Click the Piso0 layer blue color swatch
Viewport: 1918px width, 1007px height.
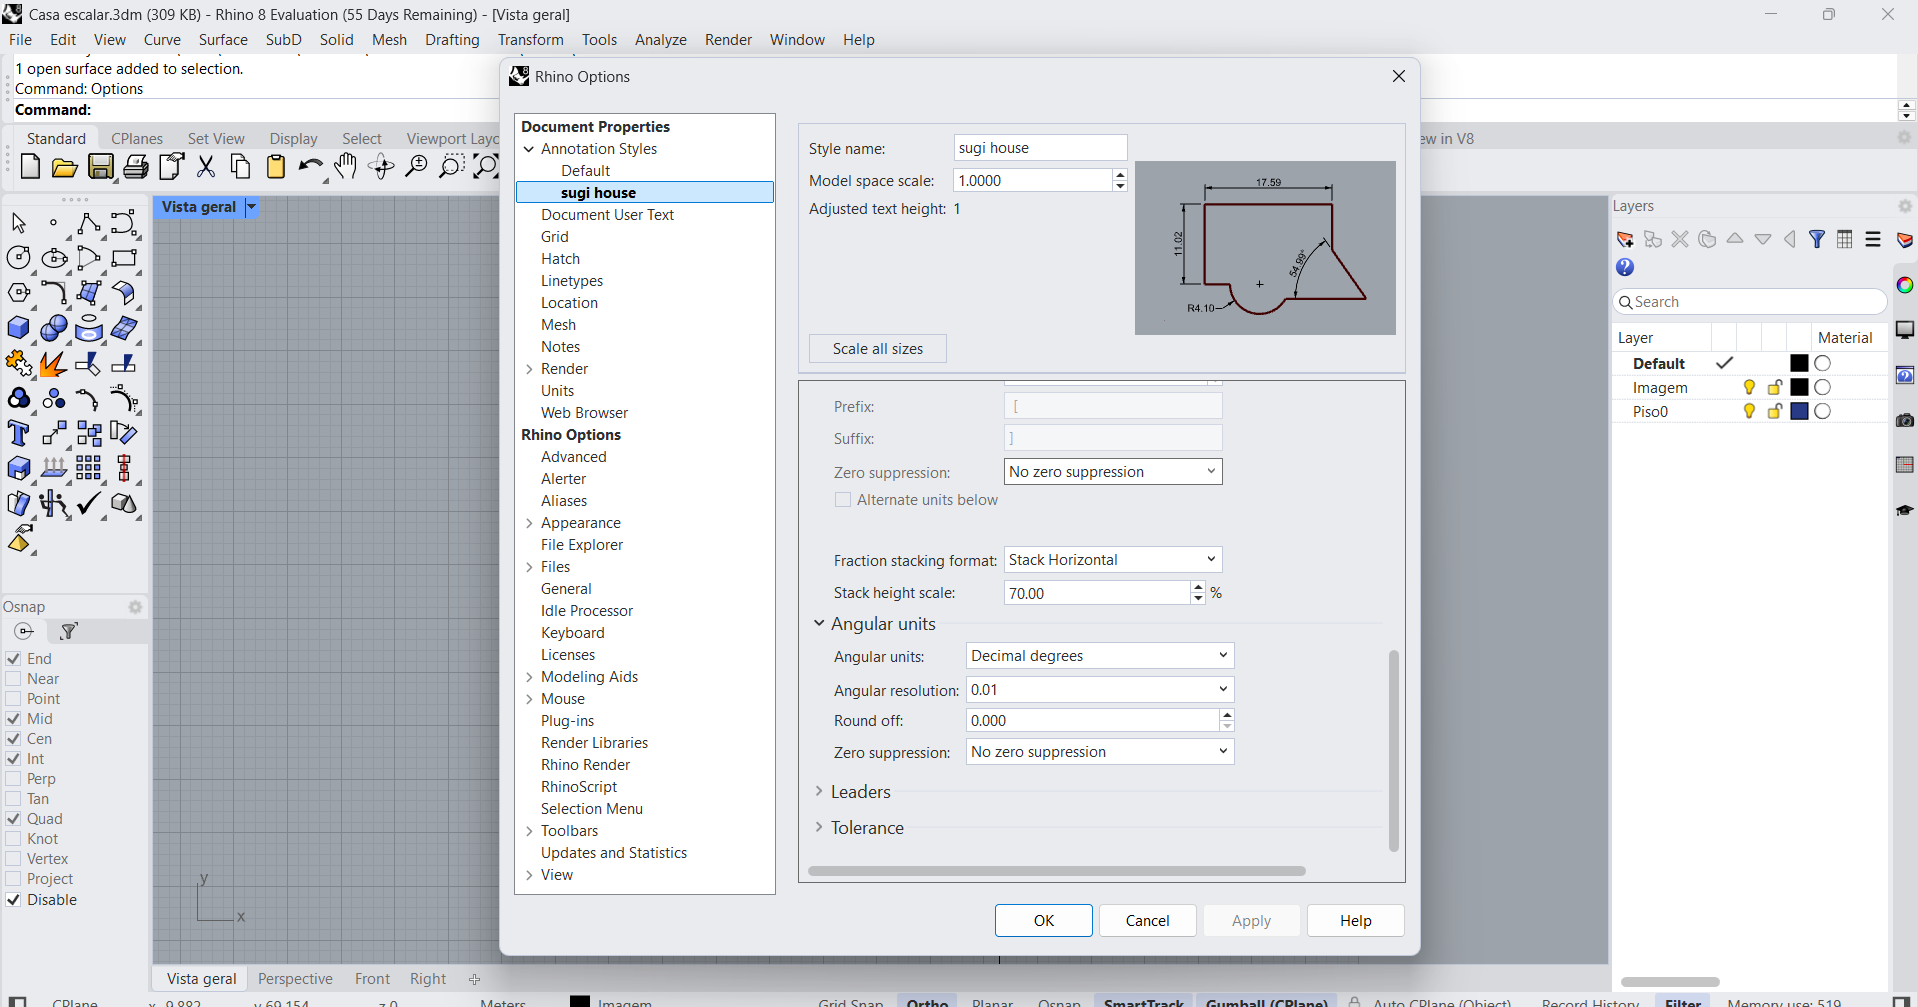pos(1799,411)
